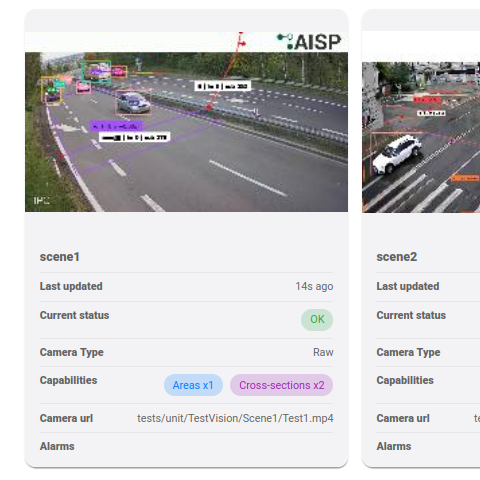The image size is (480, 480).
Task: Click the white SUV in scene2 video
Action: 397,154
